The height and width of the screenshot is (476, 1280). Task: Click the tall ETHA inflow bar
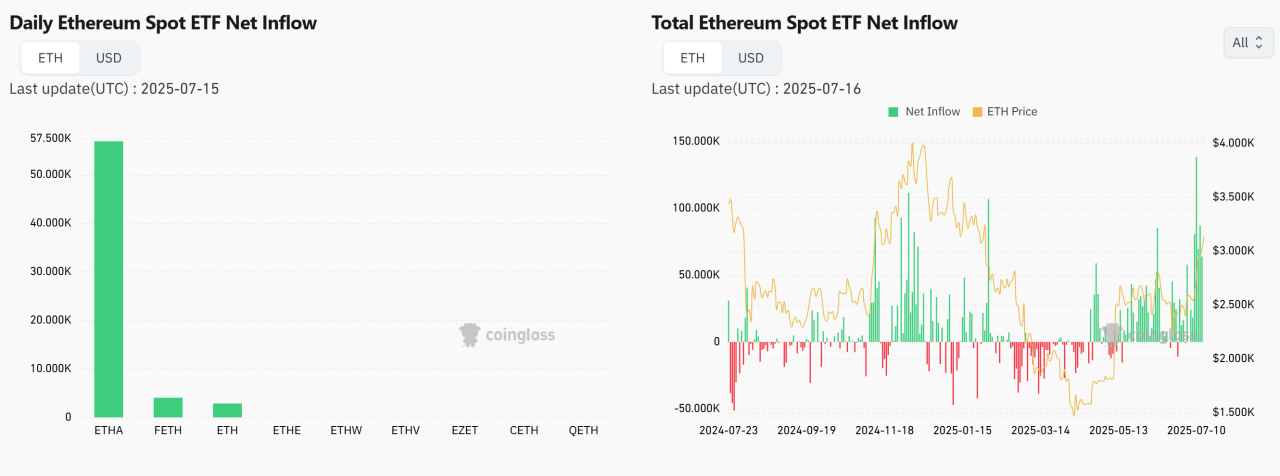click(x=109, y=278)
